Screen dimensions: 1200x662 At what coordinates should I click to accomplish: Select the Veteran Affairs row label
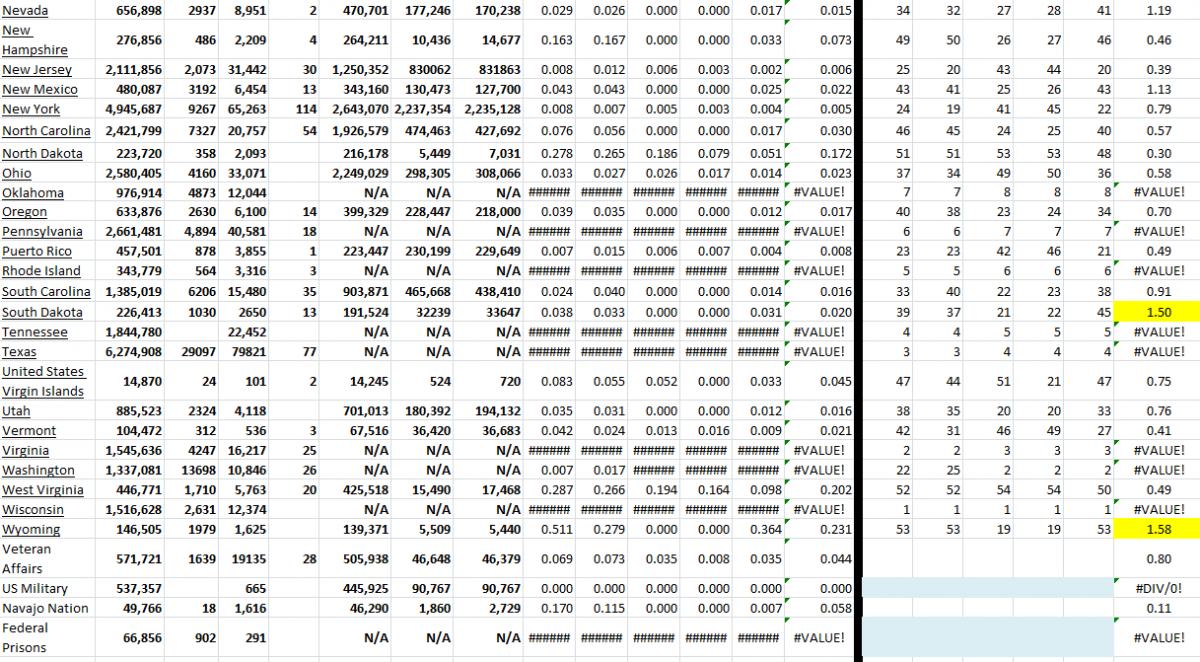click(32, 558)
